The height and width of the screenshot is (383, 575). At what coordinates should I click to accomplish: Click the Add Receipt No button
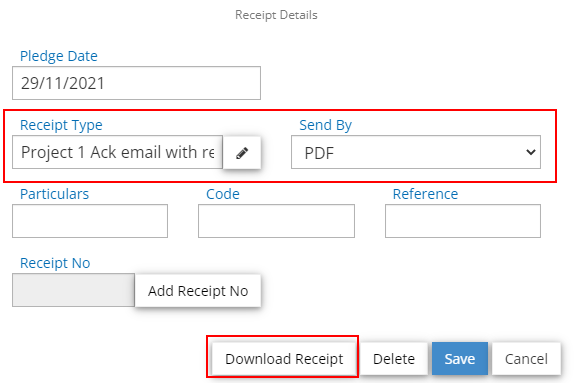click(198, 291)
